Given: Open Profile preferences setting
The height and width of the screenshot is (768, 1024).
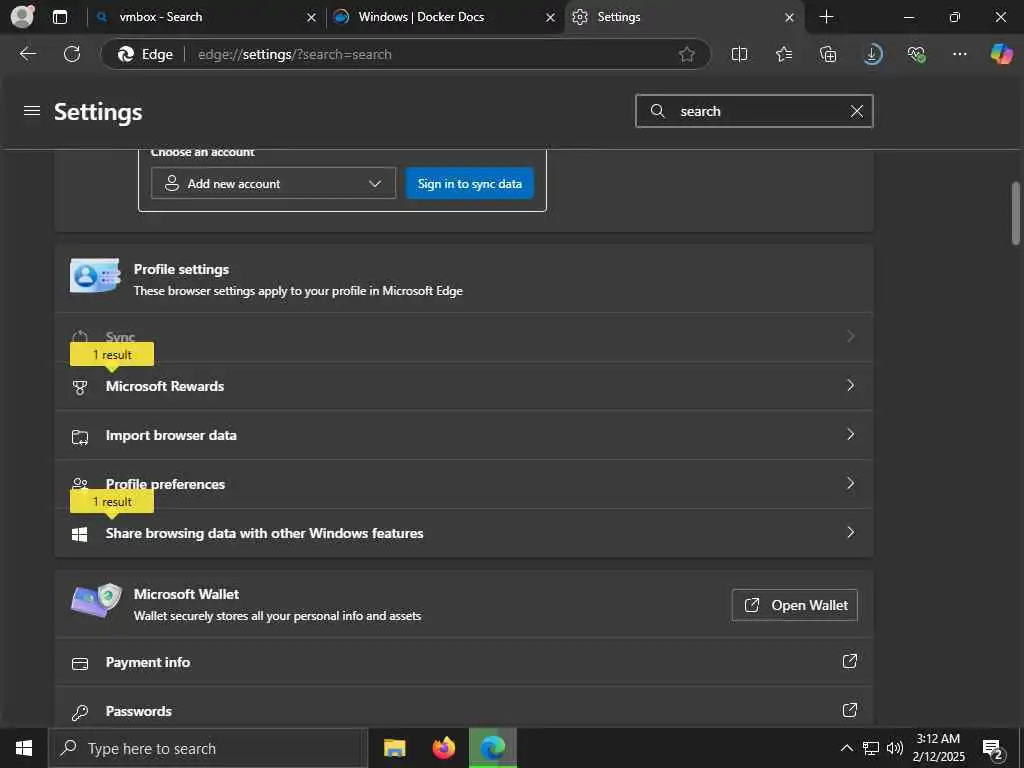Looking at the screenshot, I should point(464,484).
